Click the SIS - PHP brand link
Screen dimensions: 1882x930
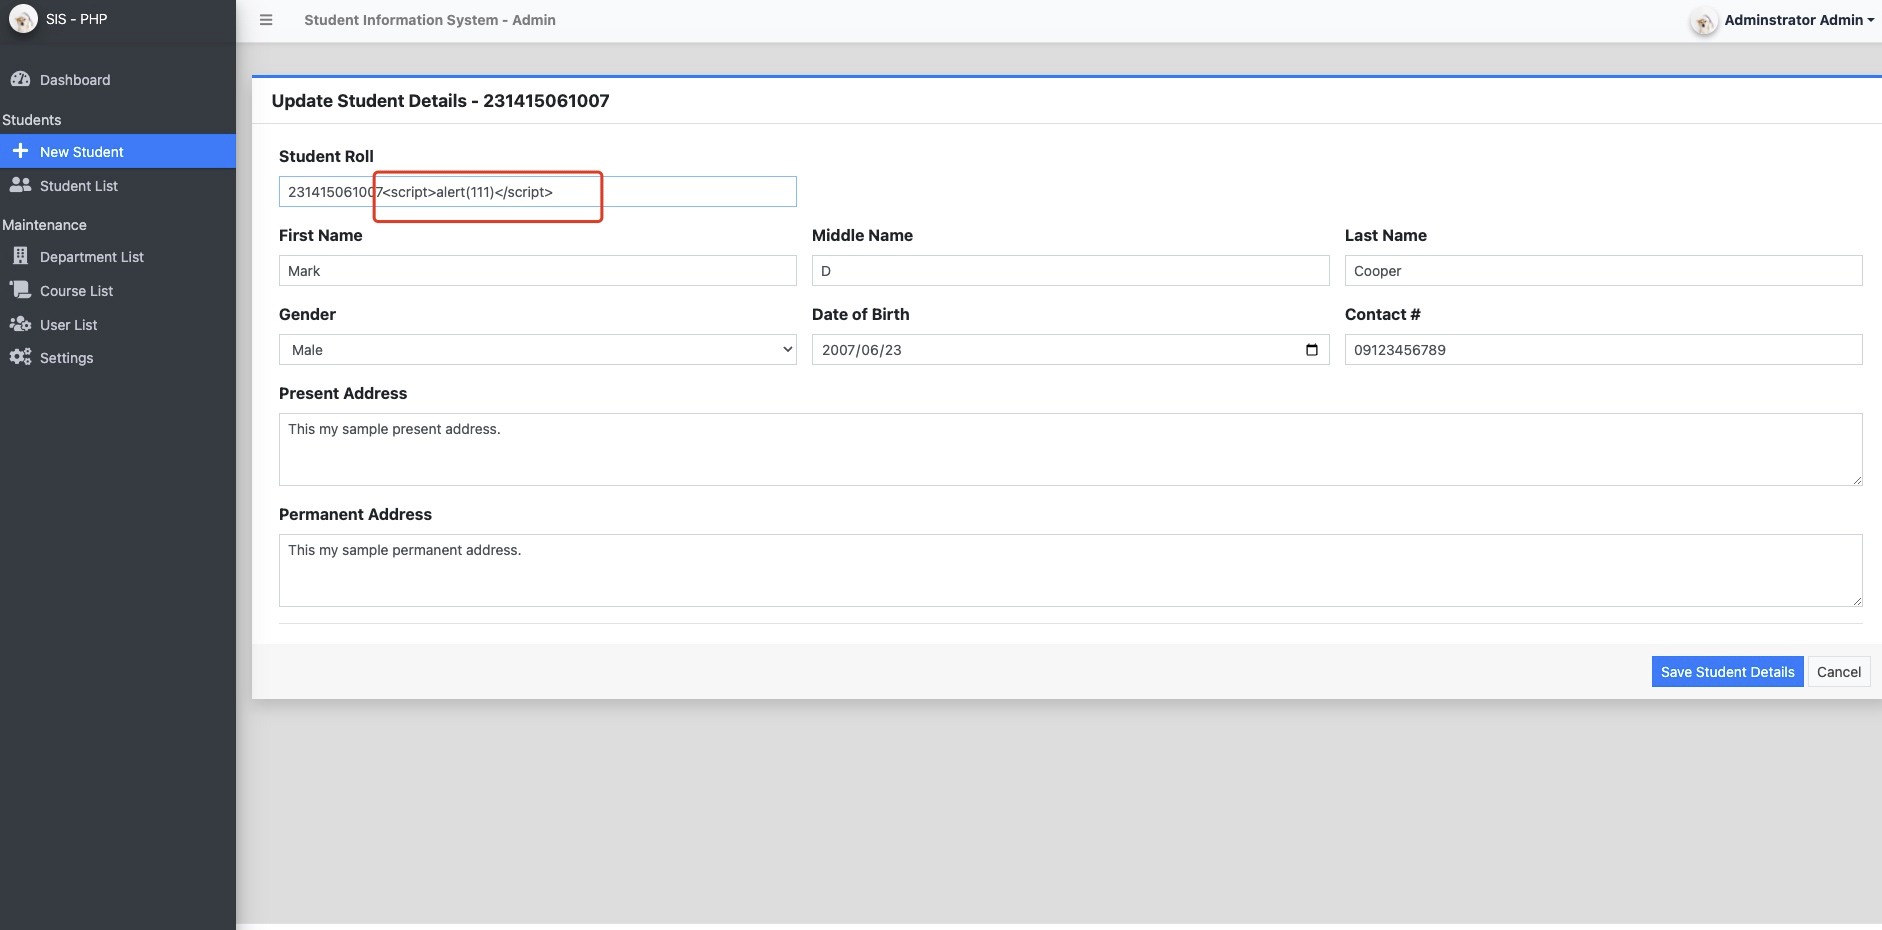click(76, 19)
